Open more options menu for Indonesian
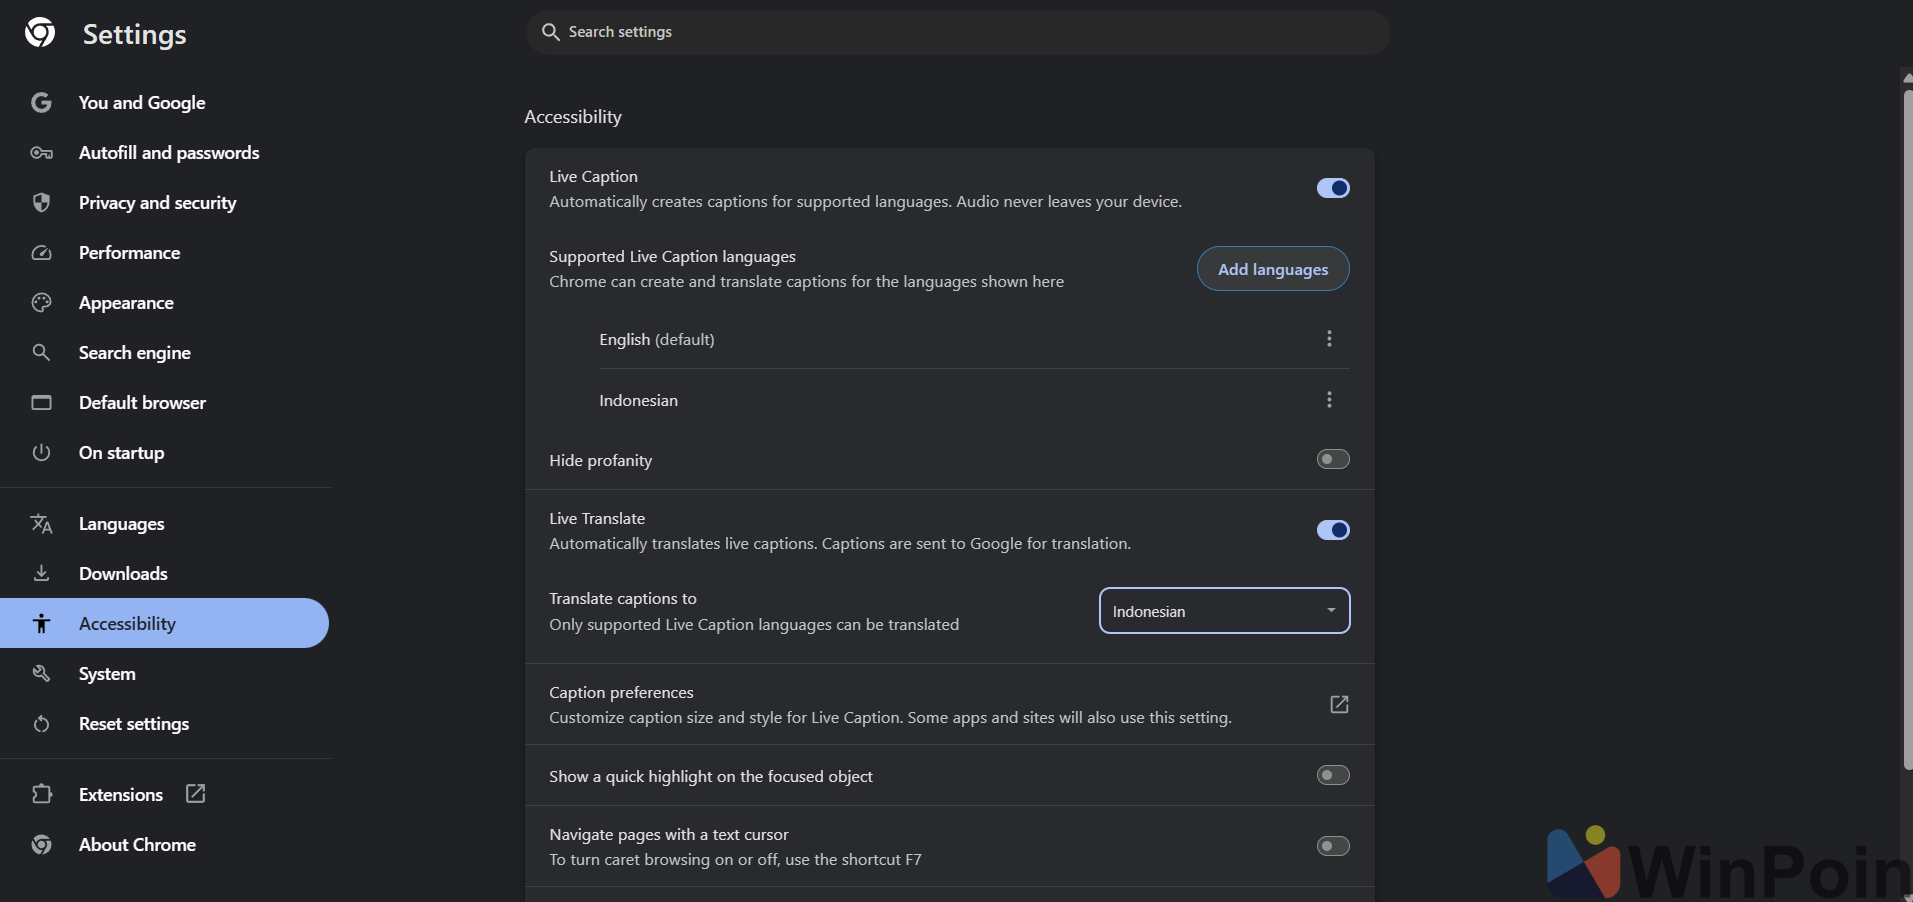1913x902 pixels. coord(1329,400)
